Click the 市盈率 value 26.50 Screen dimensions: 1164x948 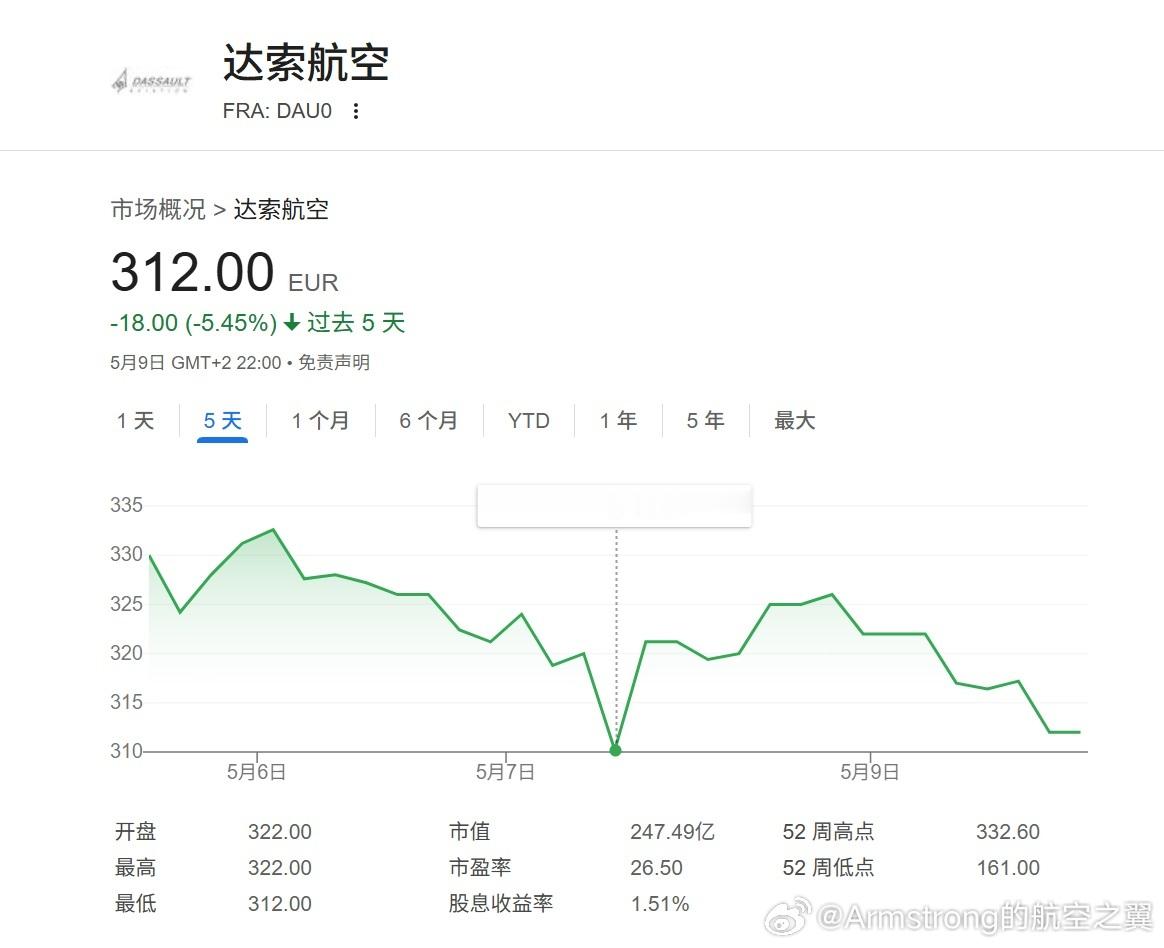tap(656, 868)
